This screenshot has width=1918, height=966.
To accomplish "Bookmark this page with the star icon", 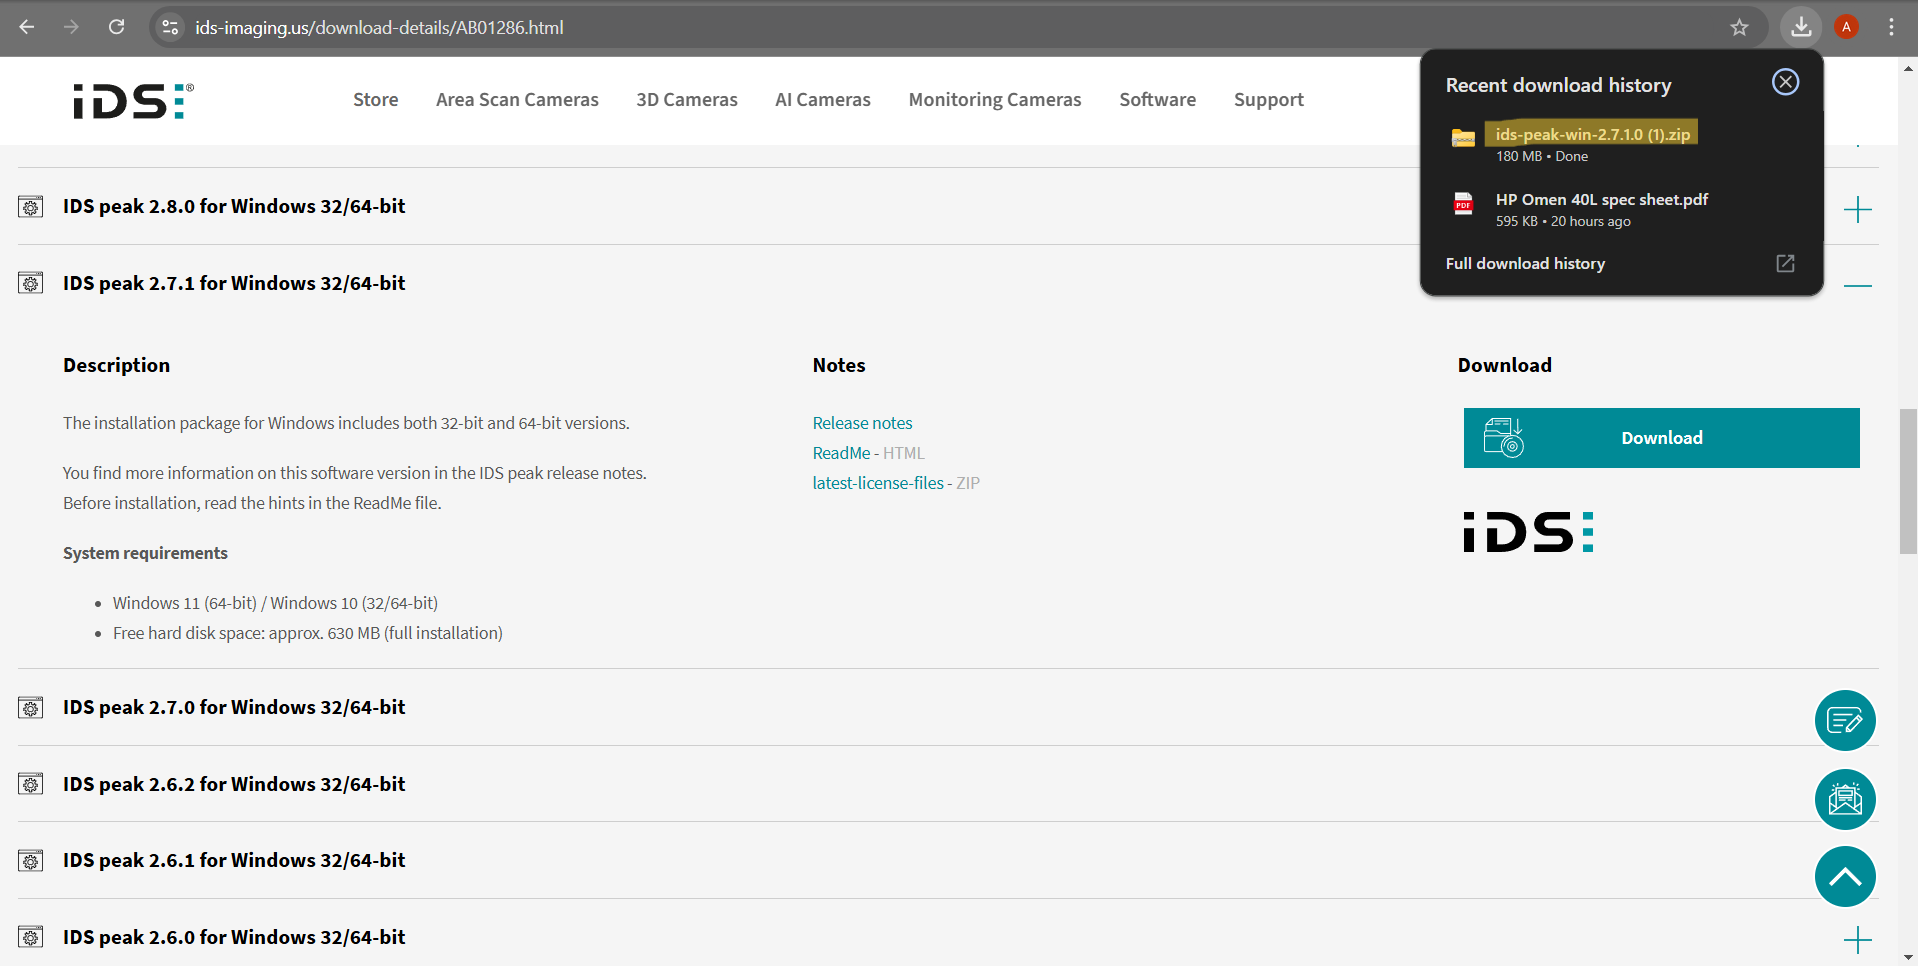I will pos(1740,27).
